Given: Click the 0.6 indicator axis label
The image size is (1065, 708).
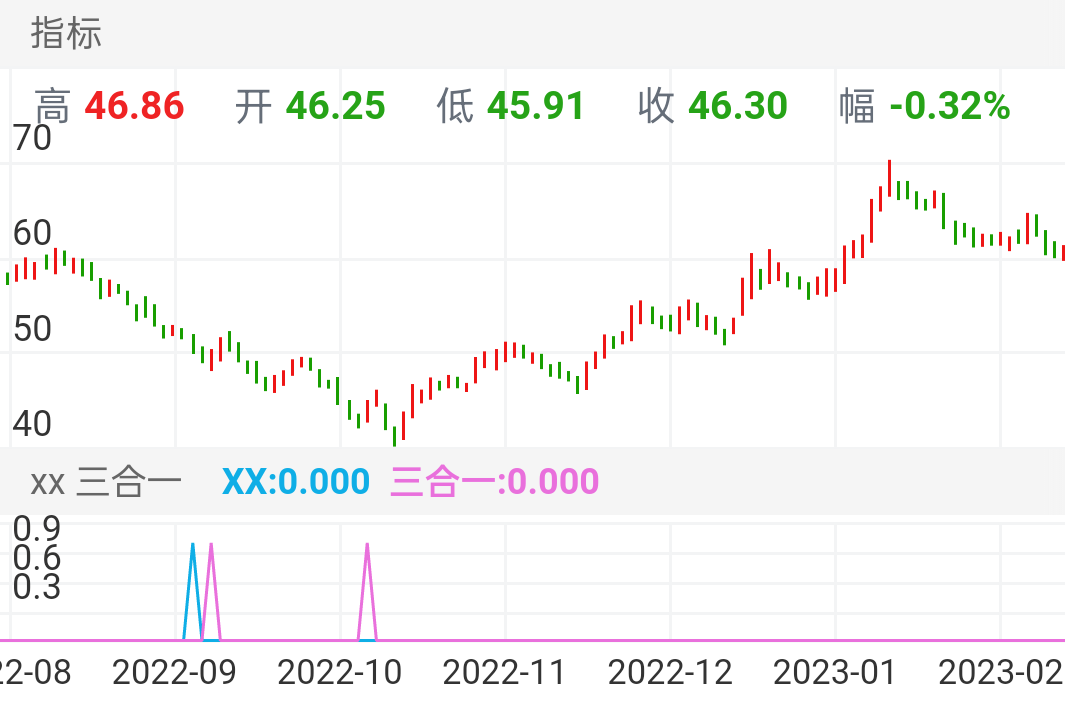Looking at the screenshot, I should [37, 559].
